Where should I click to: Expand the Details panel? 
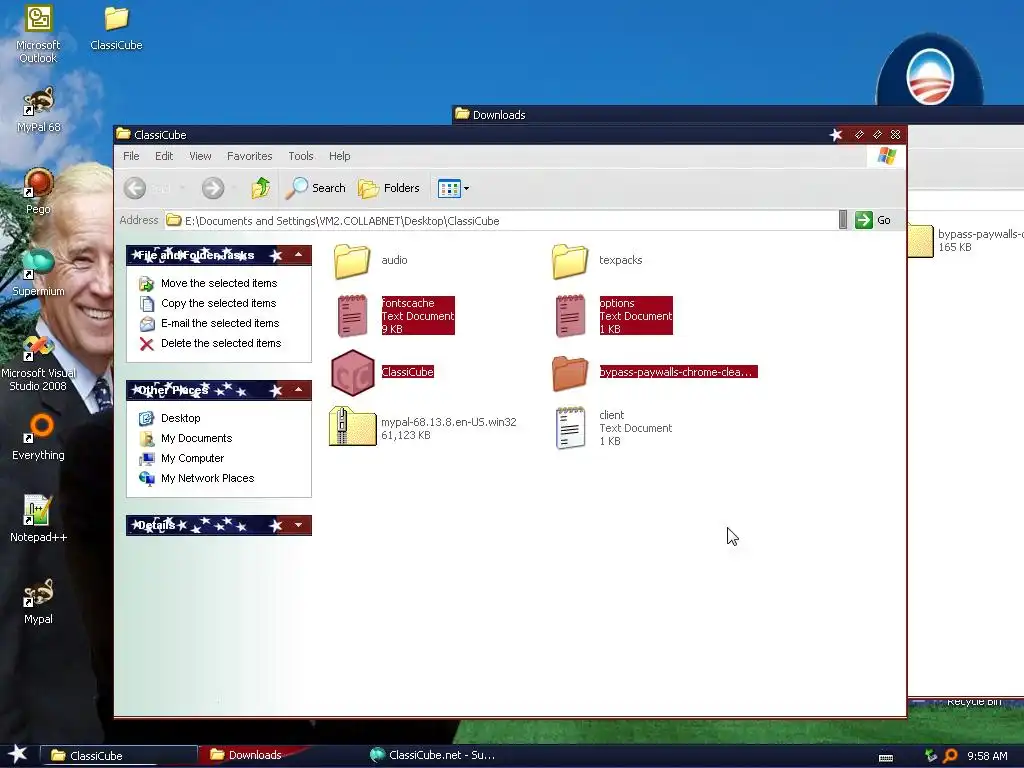[298, 525]
